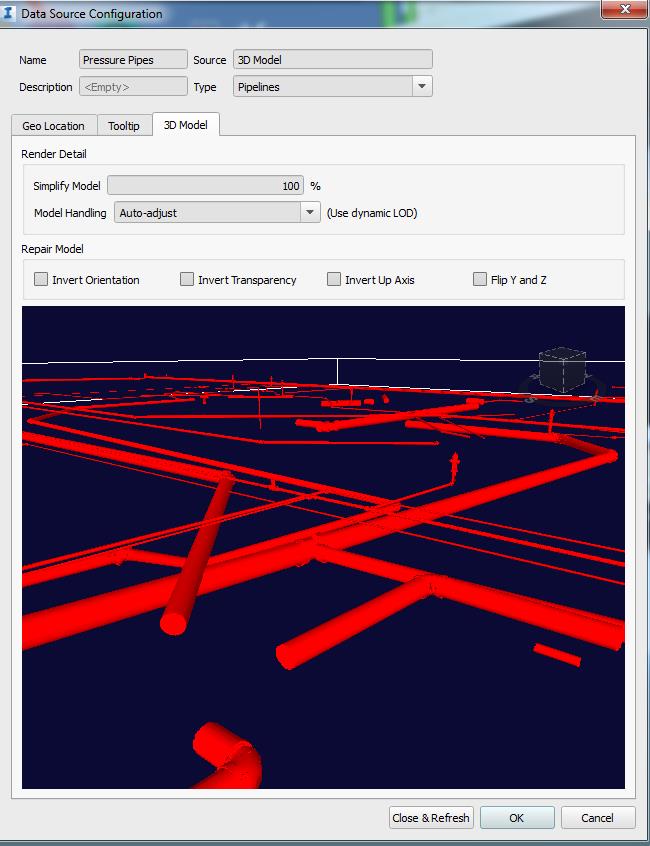
Task: Enable Invert Orientation checkbox
Action: point(40,279)
